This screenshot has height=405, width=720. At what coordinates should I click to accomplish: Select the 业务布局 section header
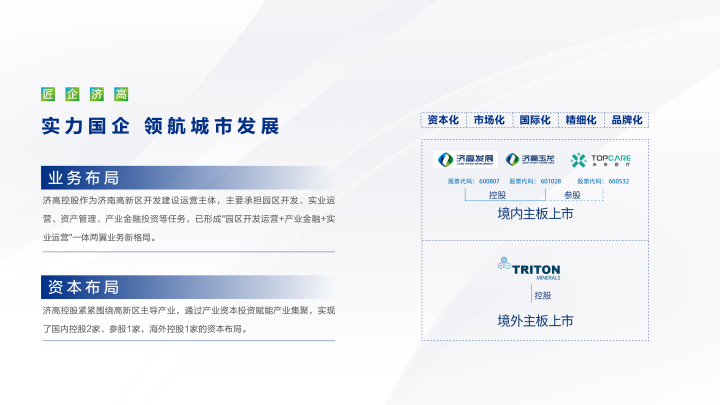click(186, 178)
